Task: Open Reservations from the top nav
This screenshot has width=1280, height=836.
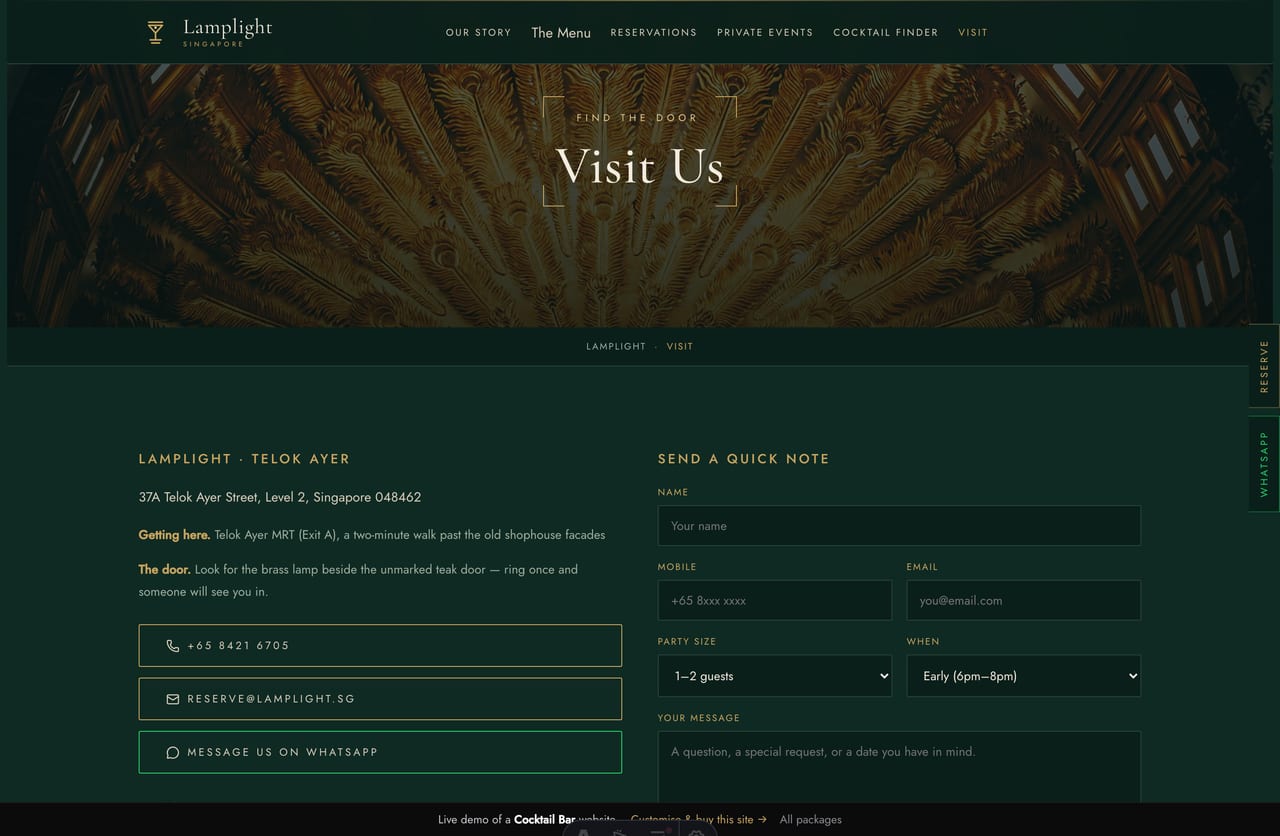Action: pos(654,33)
